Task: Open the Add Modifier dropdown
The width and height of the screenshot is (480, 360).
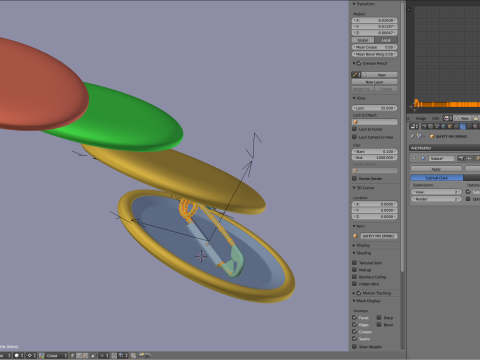Action: coord(445,148)
